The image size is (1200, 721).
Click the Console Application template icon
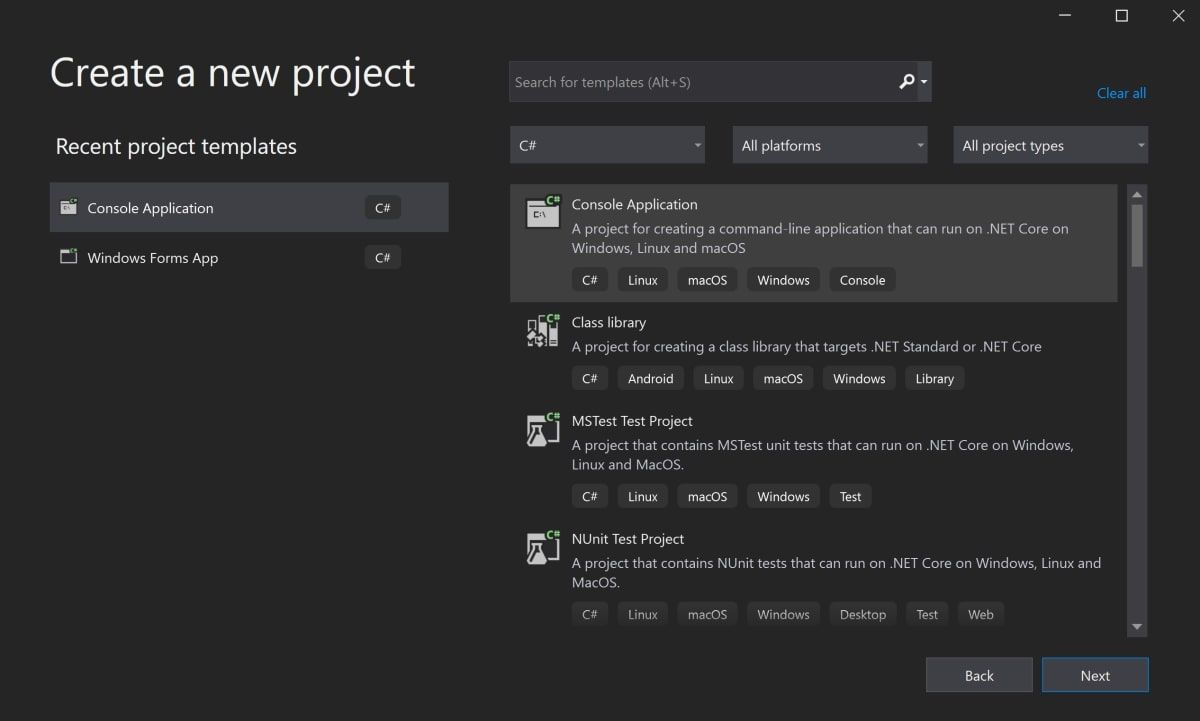click(543, 212)
